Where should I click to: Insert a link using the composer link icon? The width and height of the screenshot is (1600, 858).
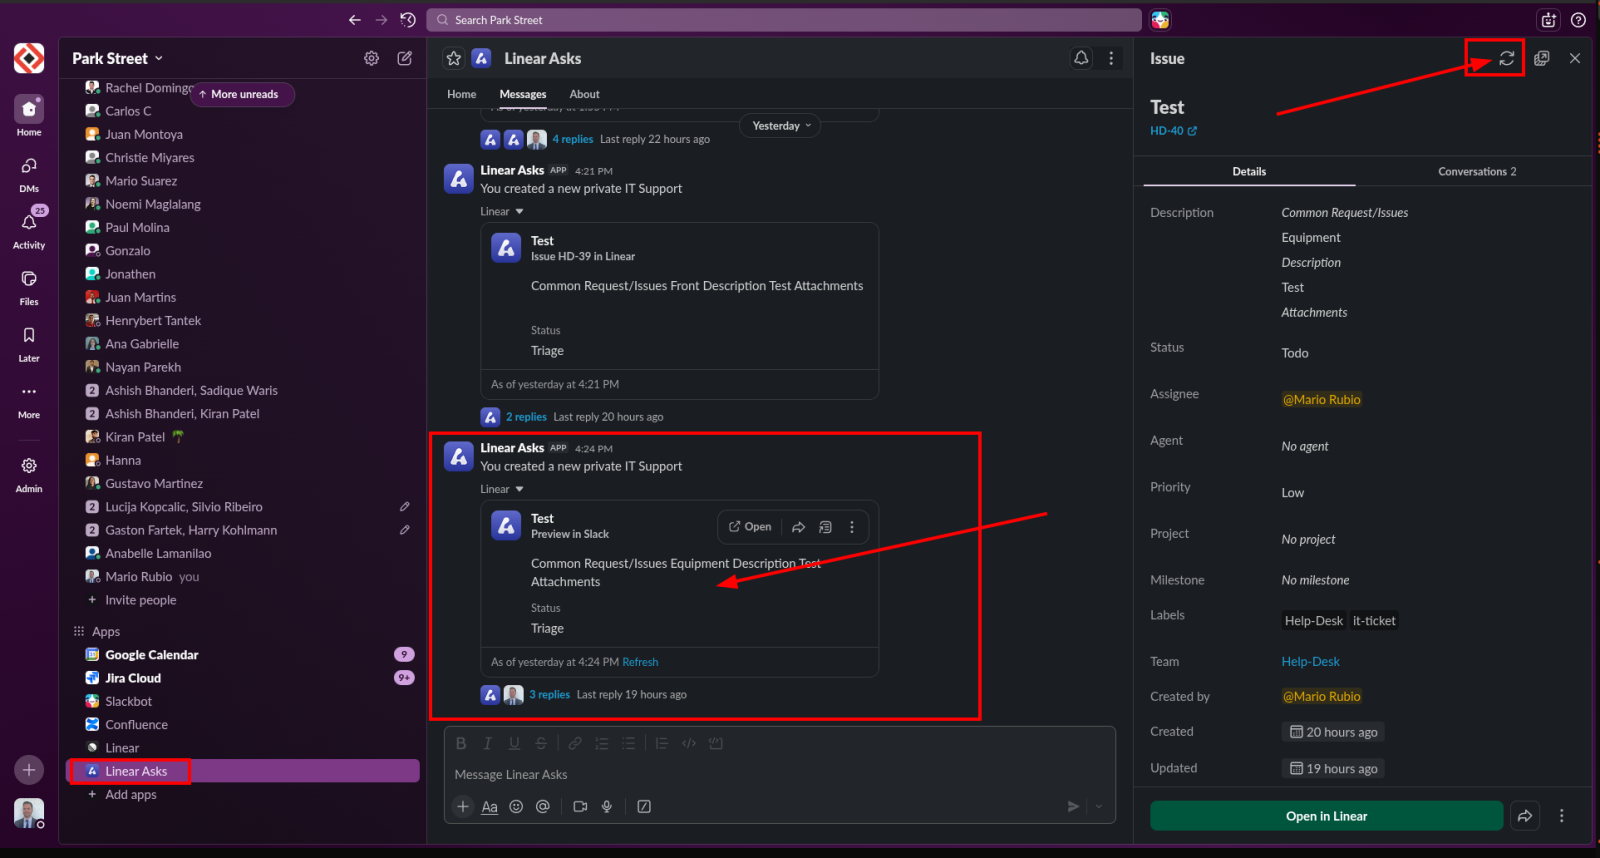(x=575, y=743)
